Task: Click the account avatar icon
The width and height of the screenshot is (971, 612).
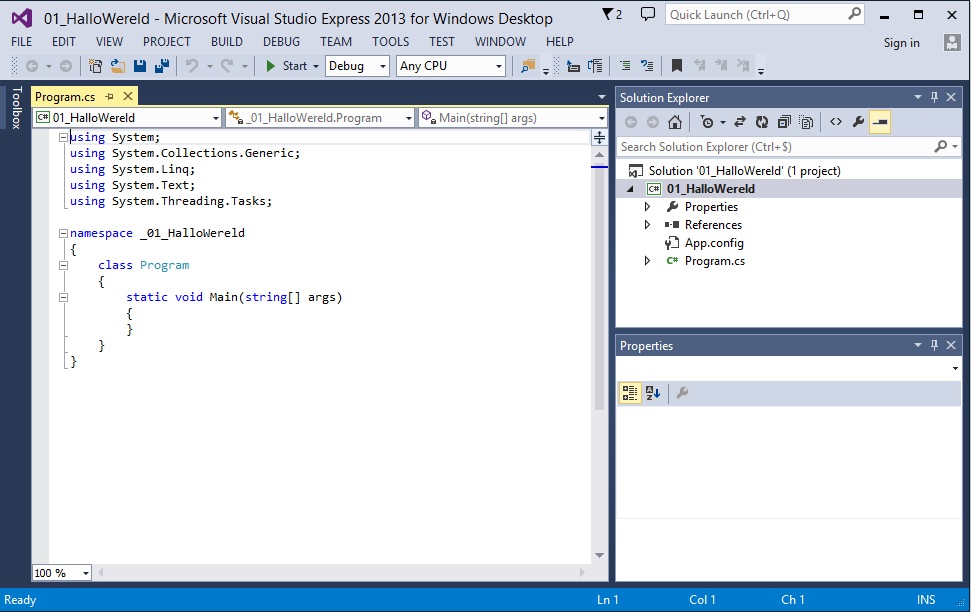Action: (952, 42)
